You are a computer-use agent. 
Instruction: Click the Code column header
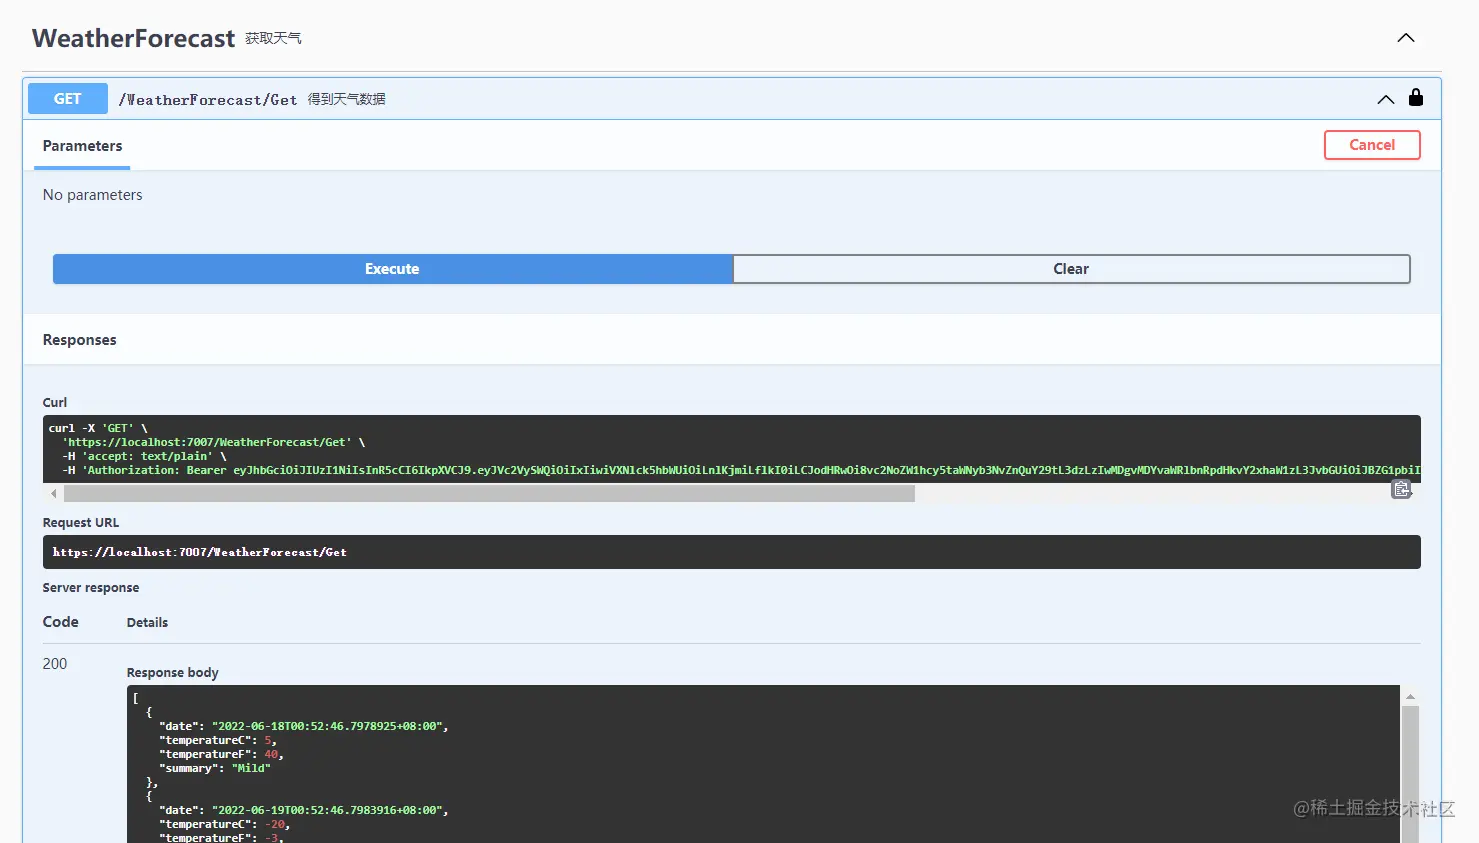[x=61, y=622]
